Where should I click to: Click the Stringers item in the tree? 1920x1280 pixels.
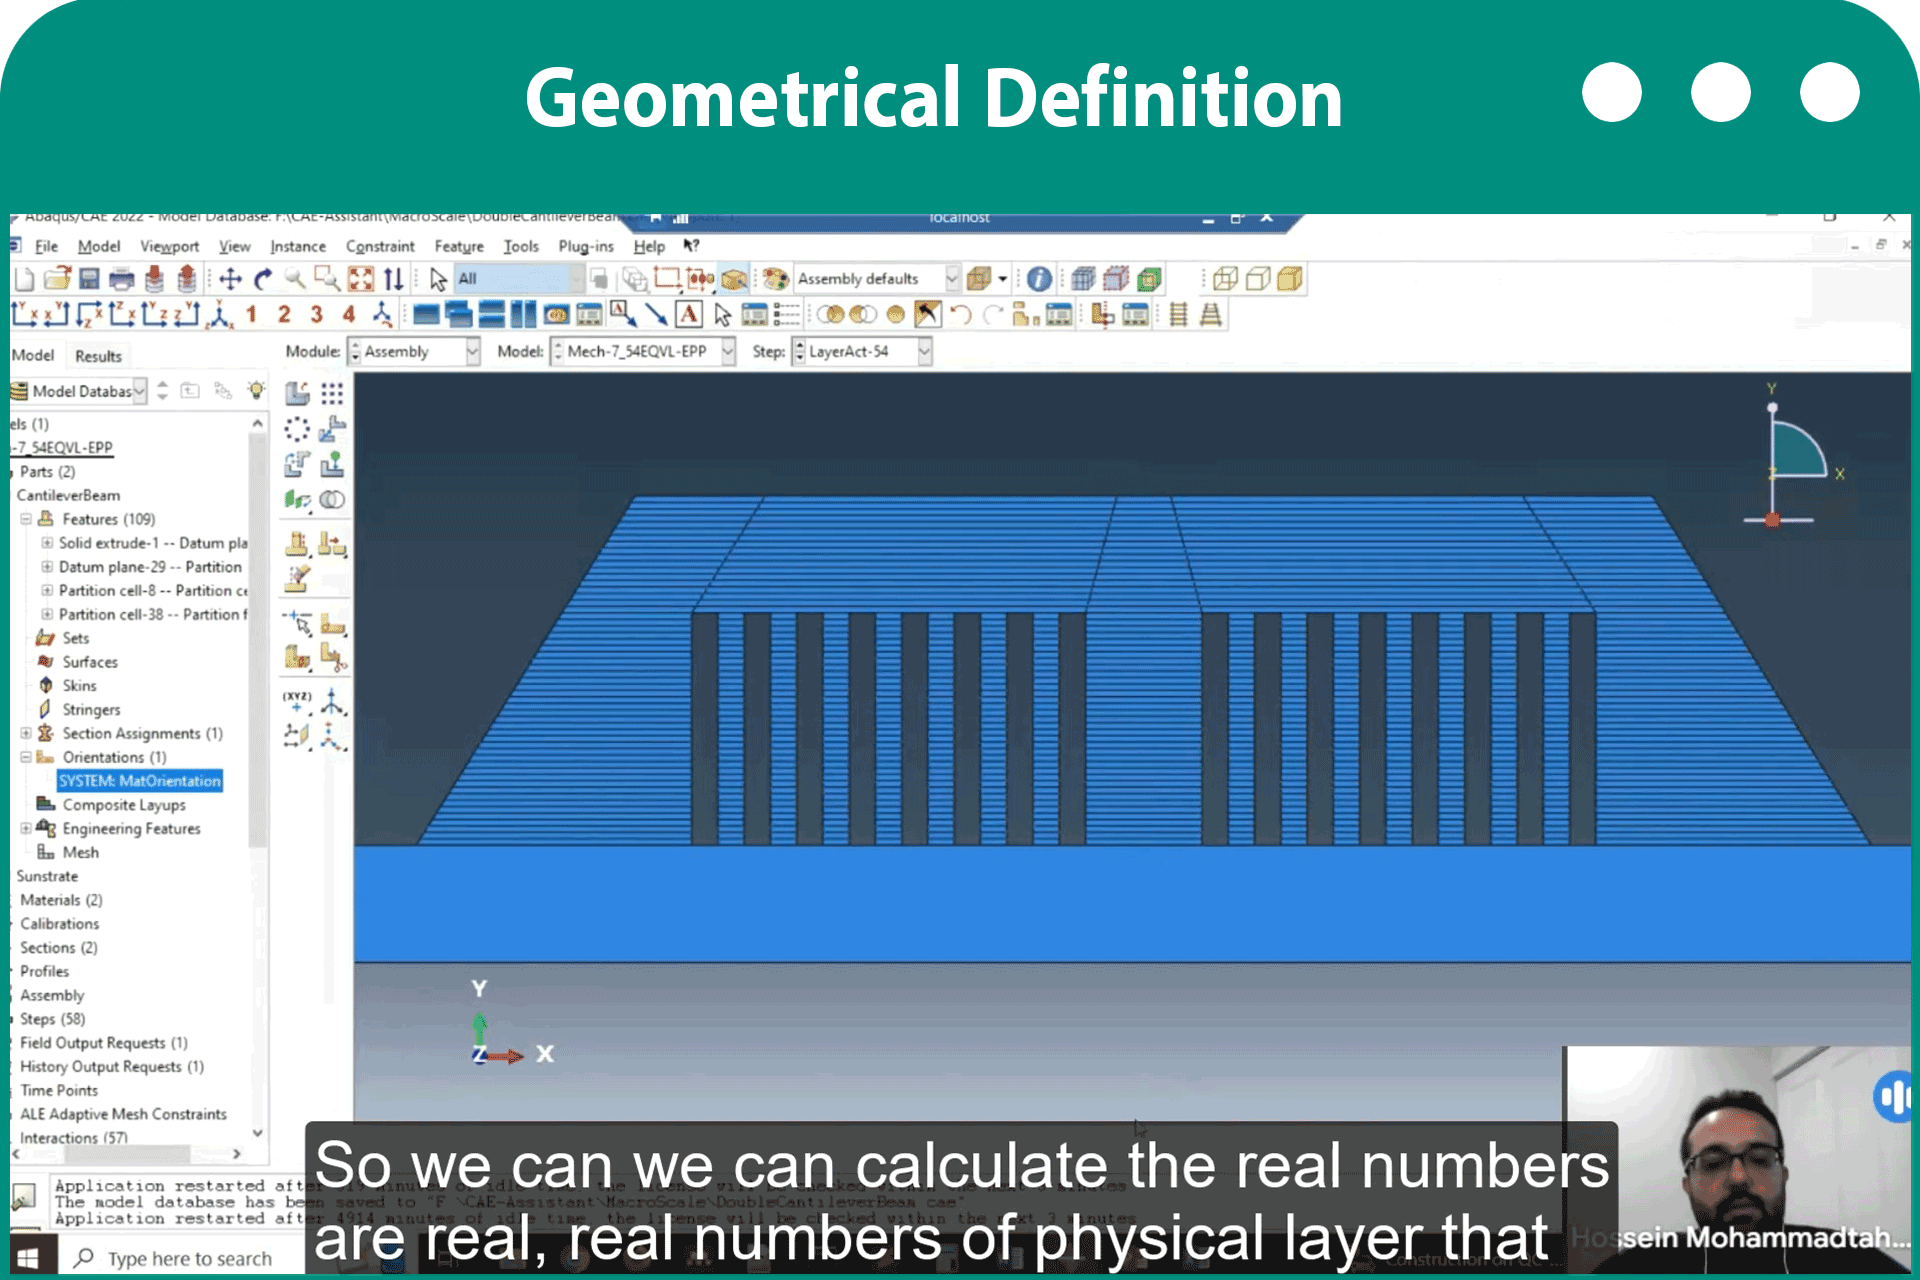coord(91,709)
